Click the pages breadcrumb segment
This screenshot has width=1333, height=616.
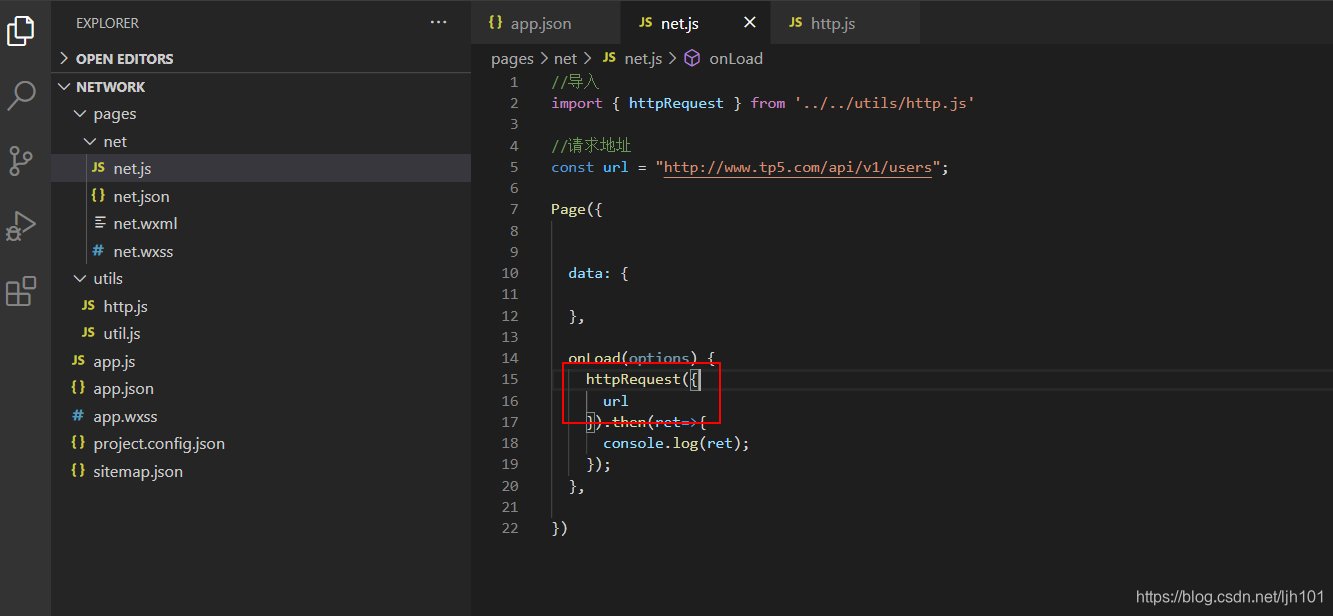click(x=512, y=59)
